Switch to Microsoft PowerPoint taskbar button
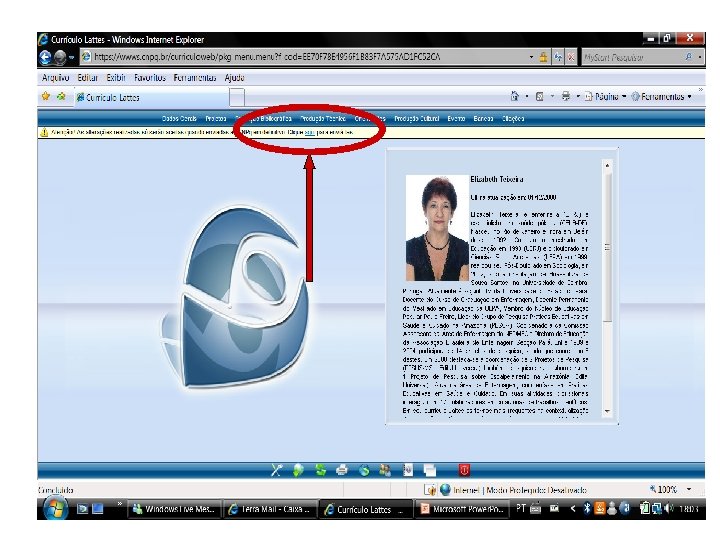 (462, 509)
